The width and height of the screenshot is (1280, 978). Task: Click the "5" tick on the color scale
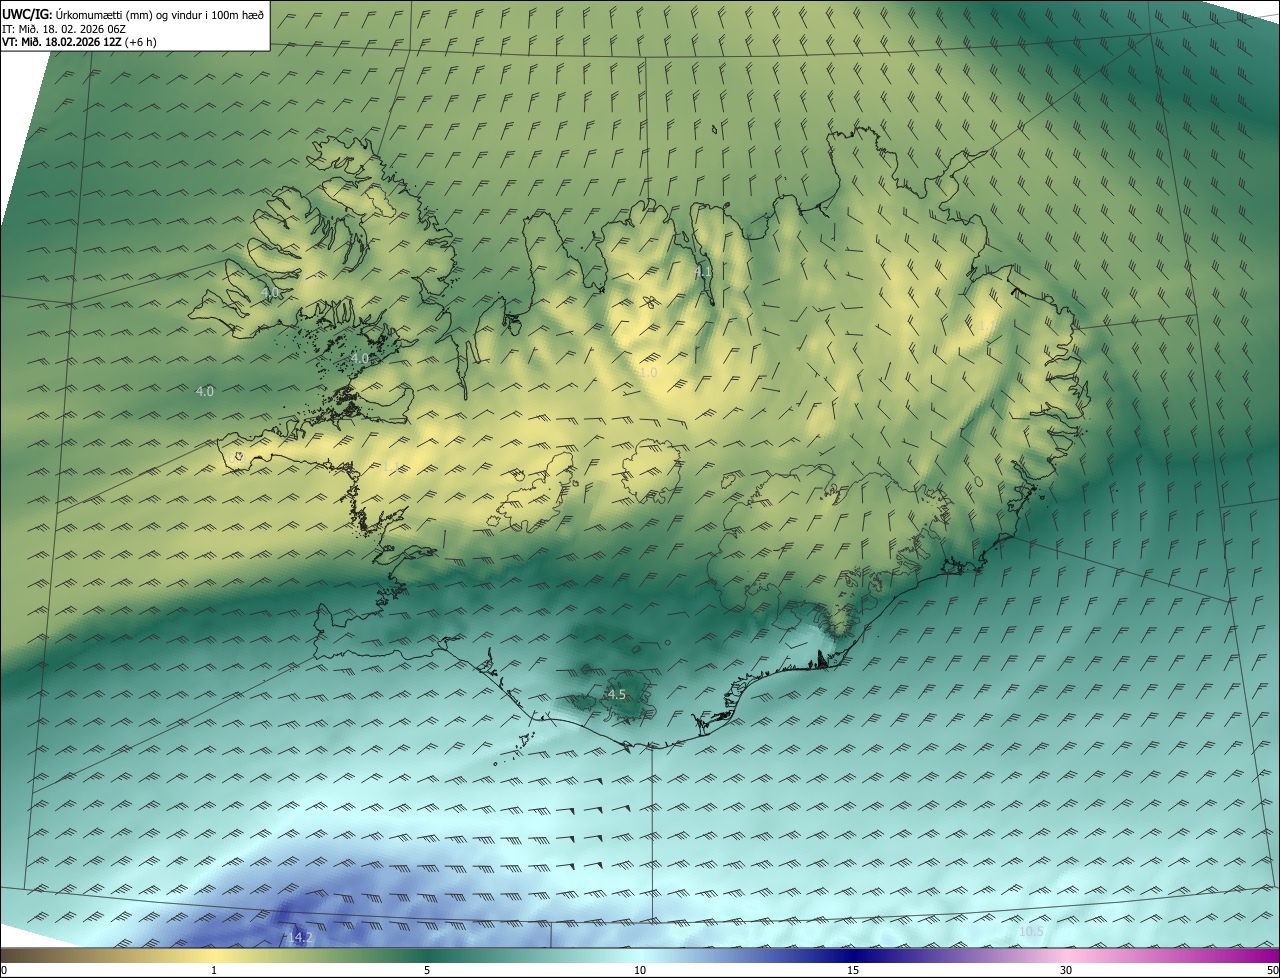[427, 970]
